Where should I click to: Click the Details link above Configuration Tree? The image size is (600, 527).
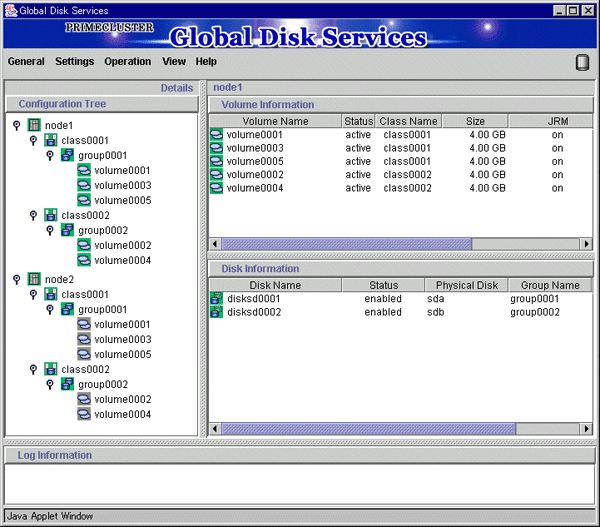pos(177,88)
